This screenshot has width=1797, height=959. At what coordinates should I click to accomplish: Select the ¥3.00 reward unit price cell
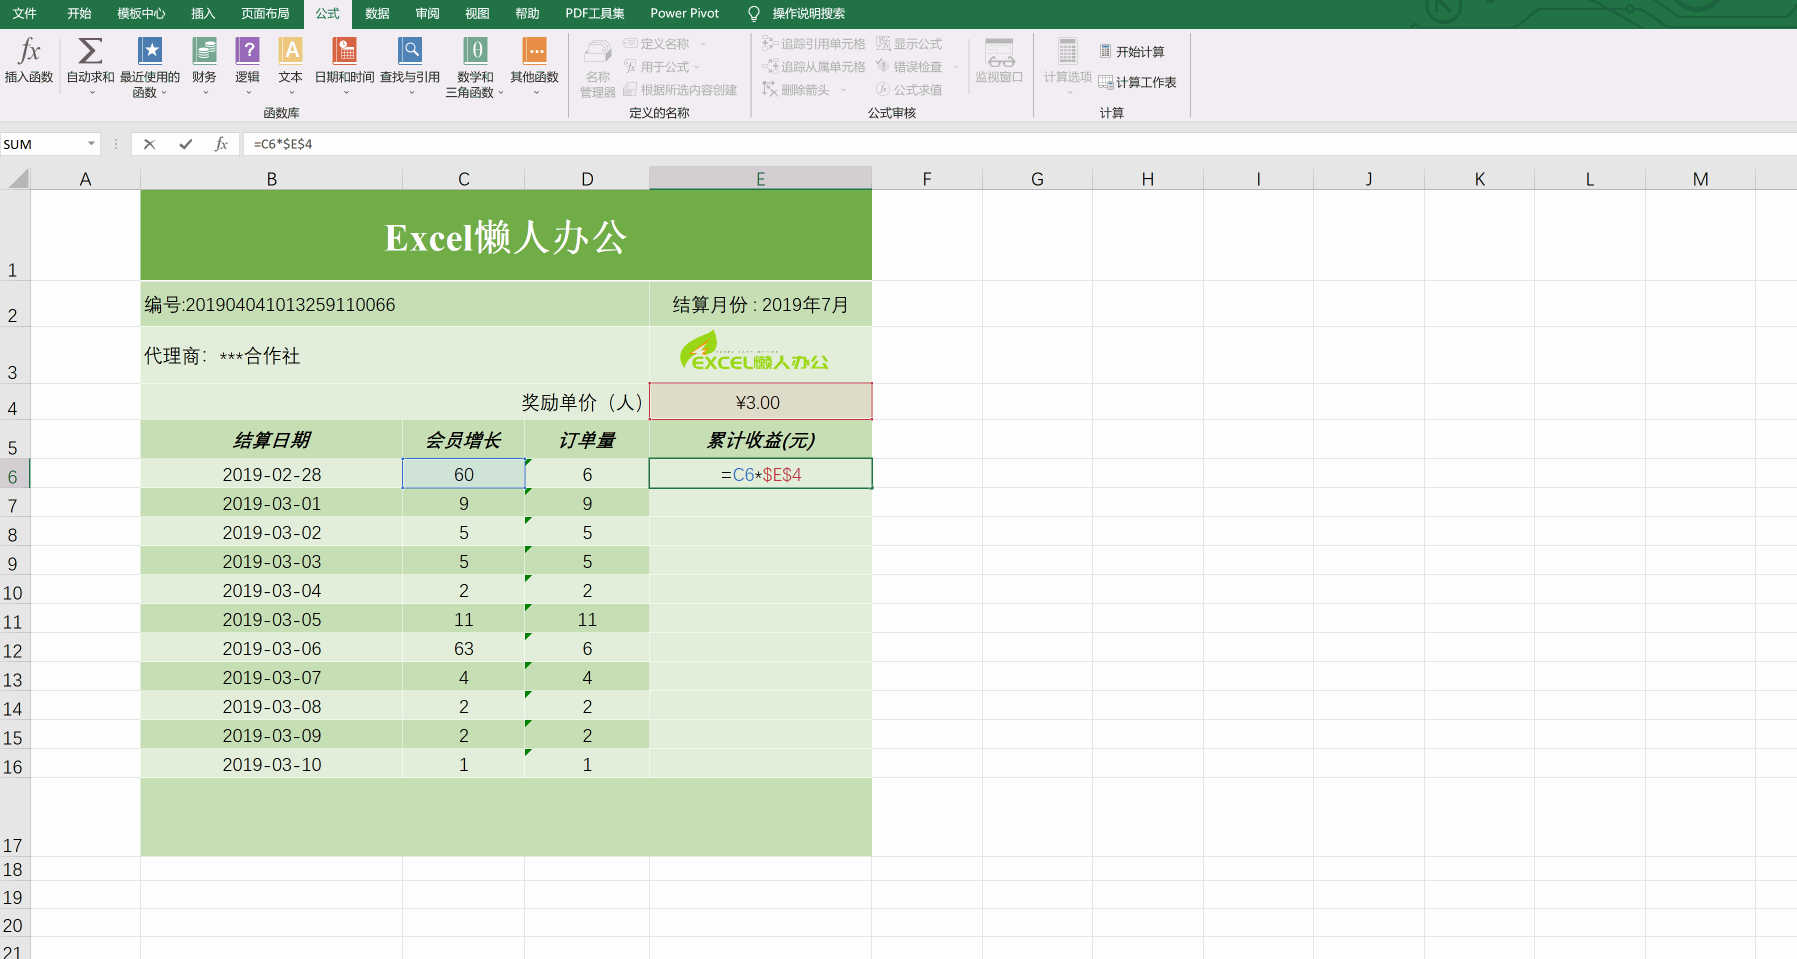[760, 402]
